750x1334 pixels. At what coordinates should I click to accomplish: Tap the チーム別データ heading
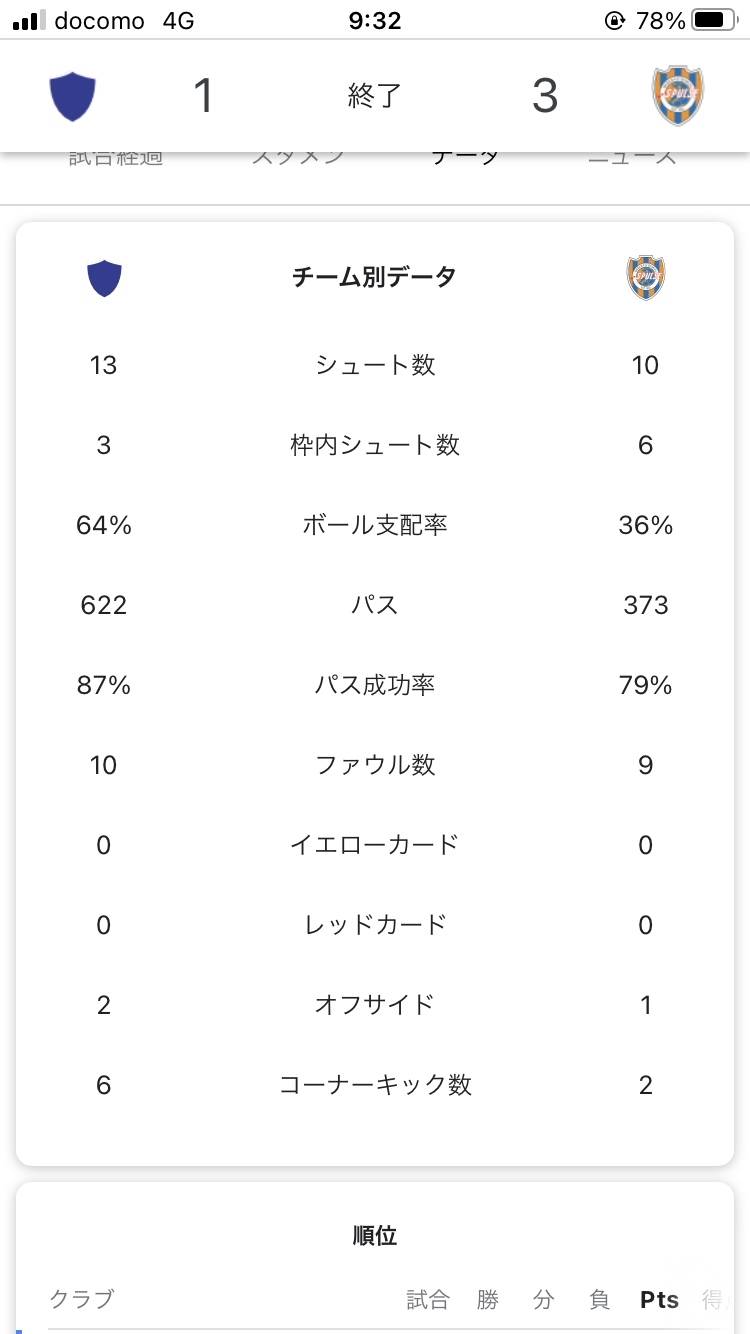[x=374, y=277]
